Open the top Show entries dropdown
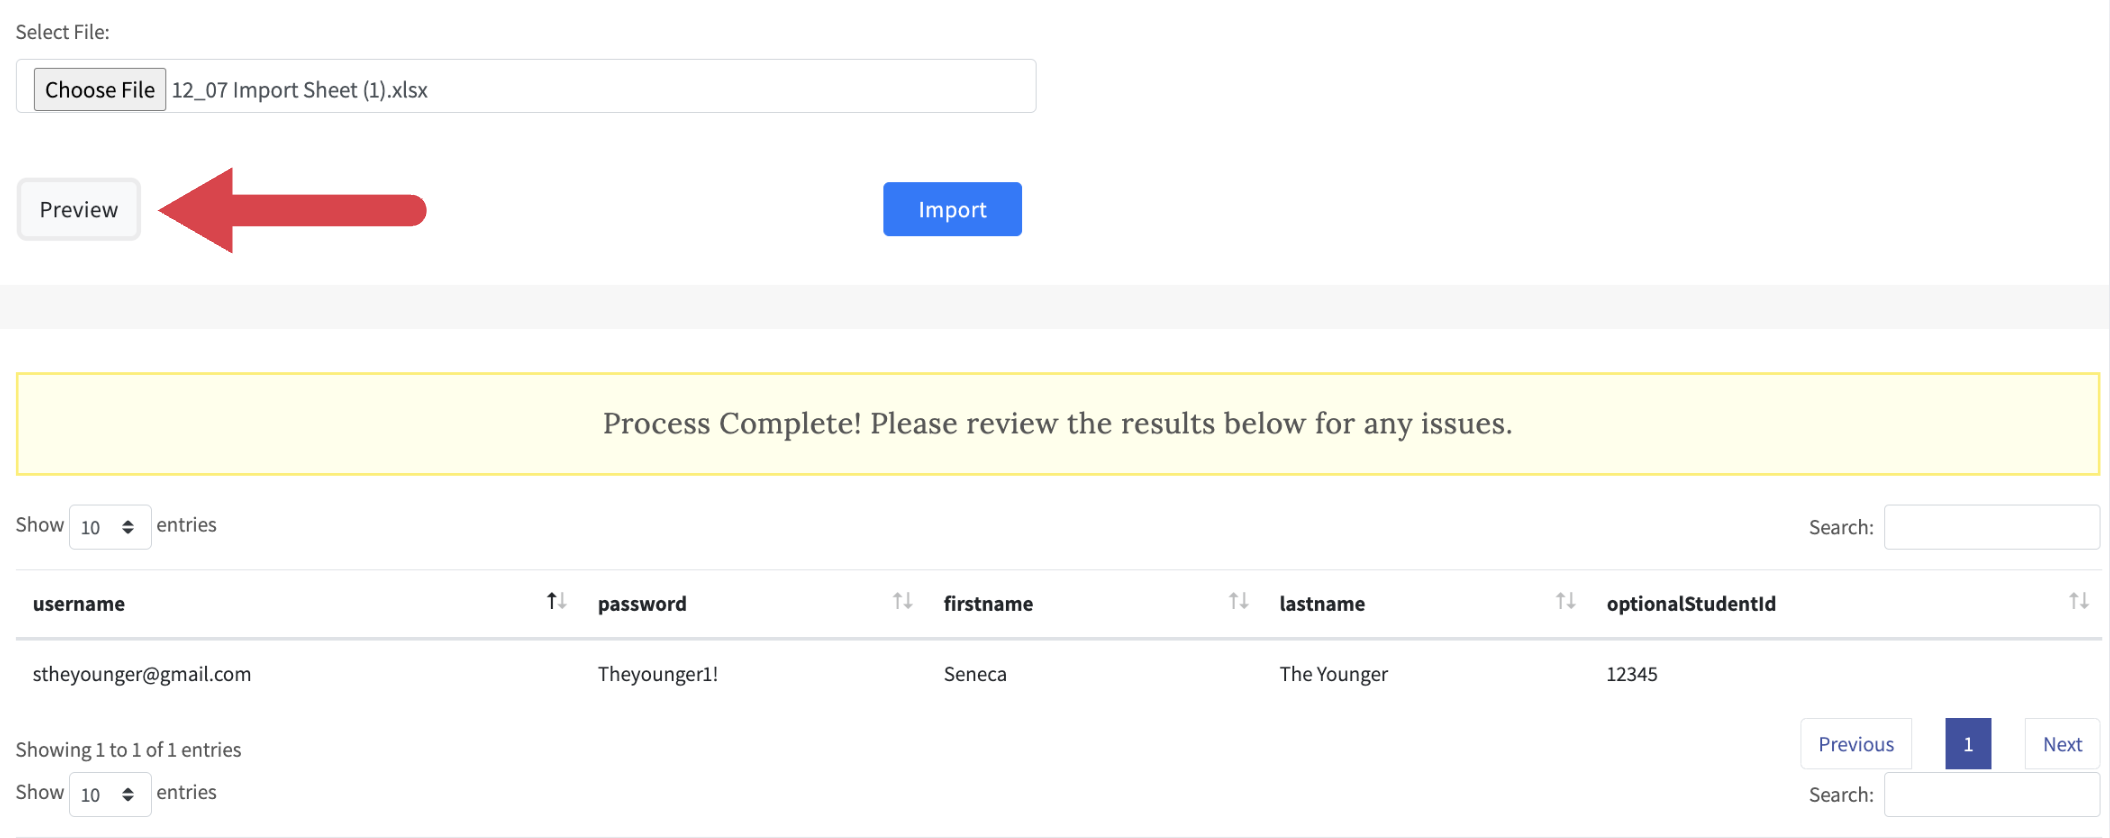The image size is (2110, 838). point(109,527)
